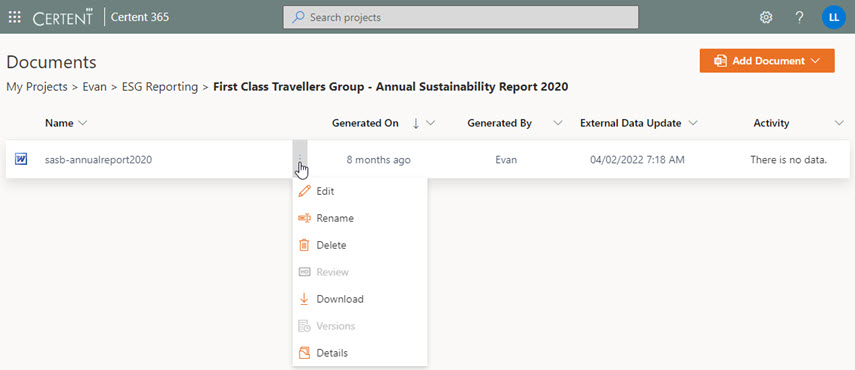
Task: Click the Certent 365 title
Action: pos(140,17)
